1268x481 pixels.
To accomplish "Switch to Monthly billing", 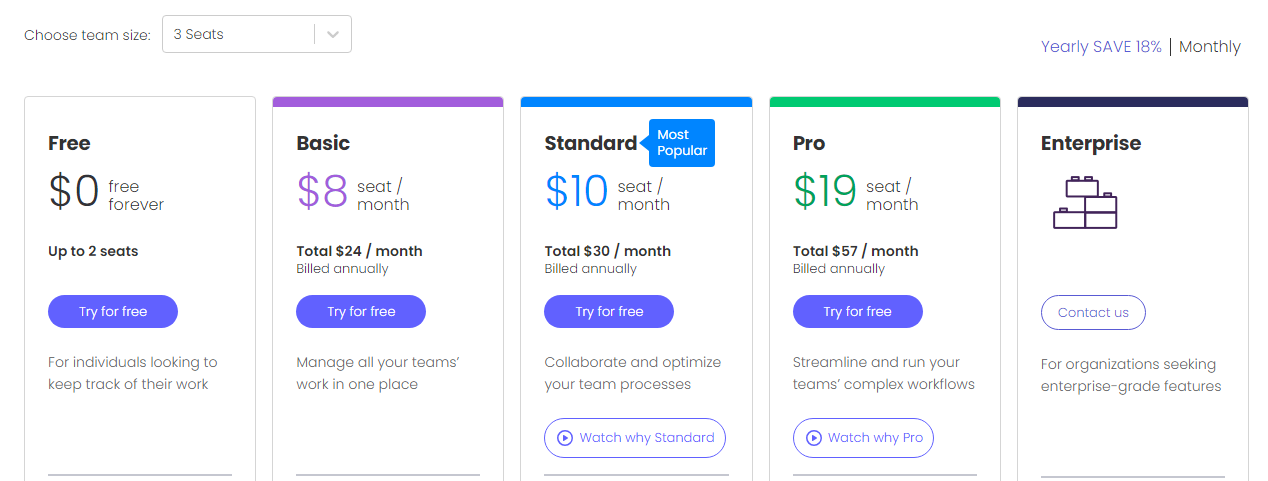I will [1210, 47].
